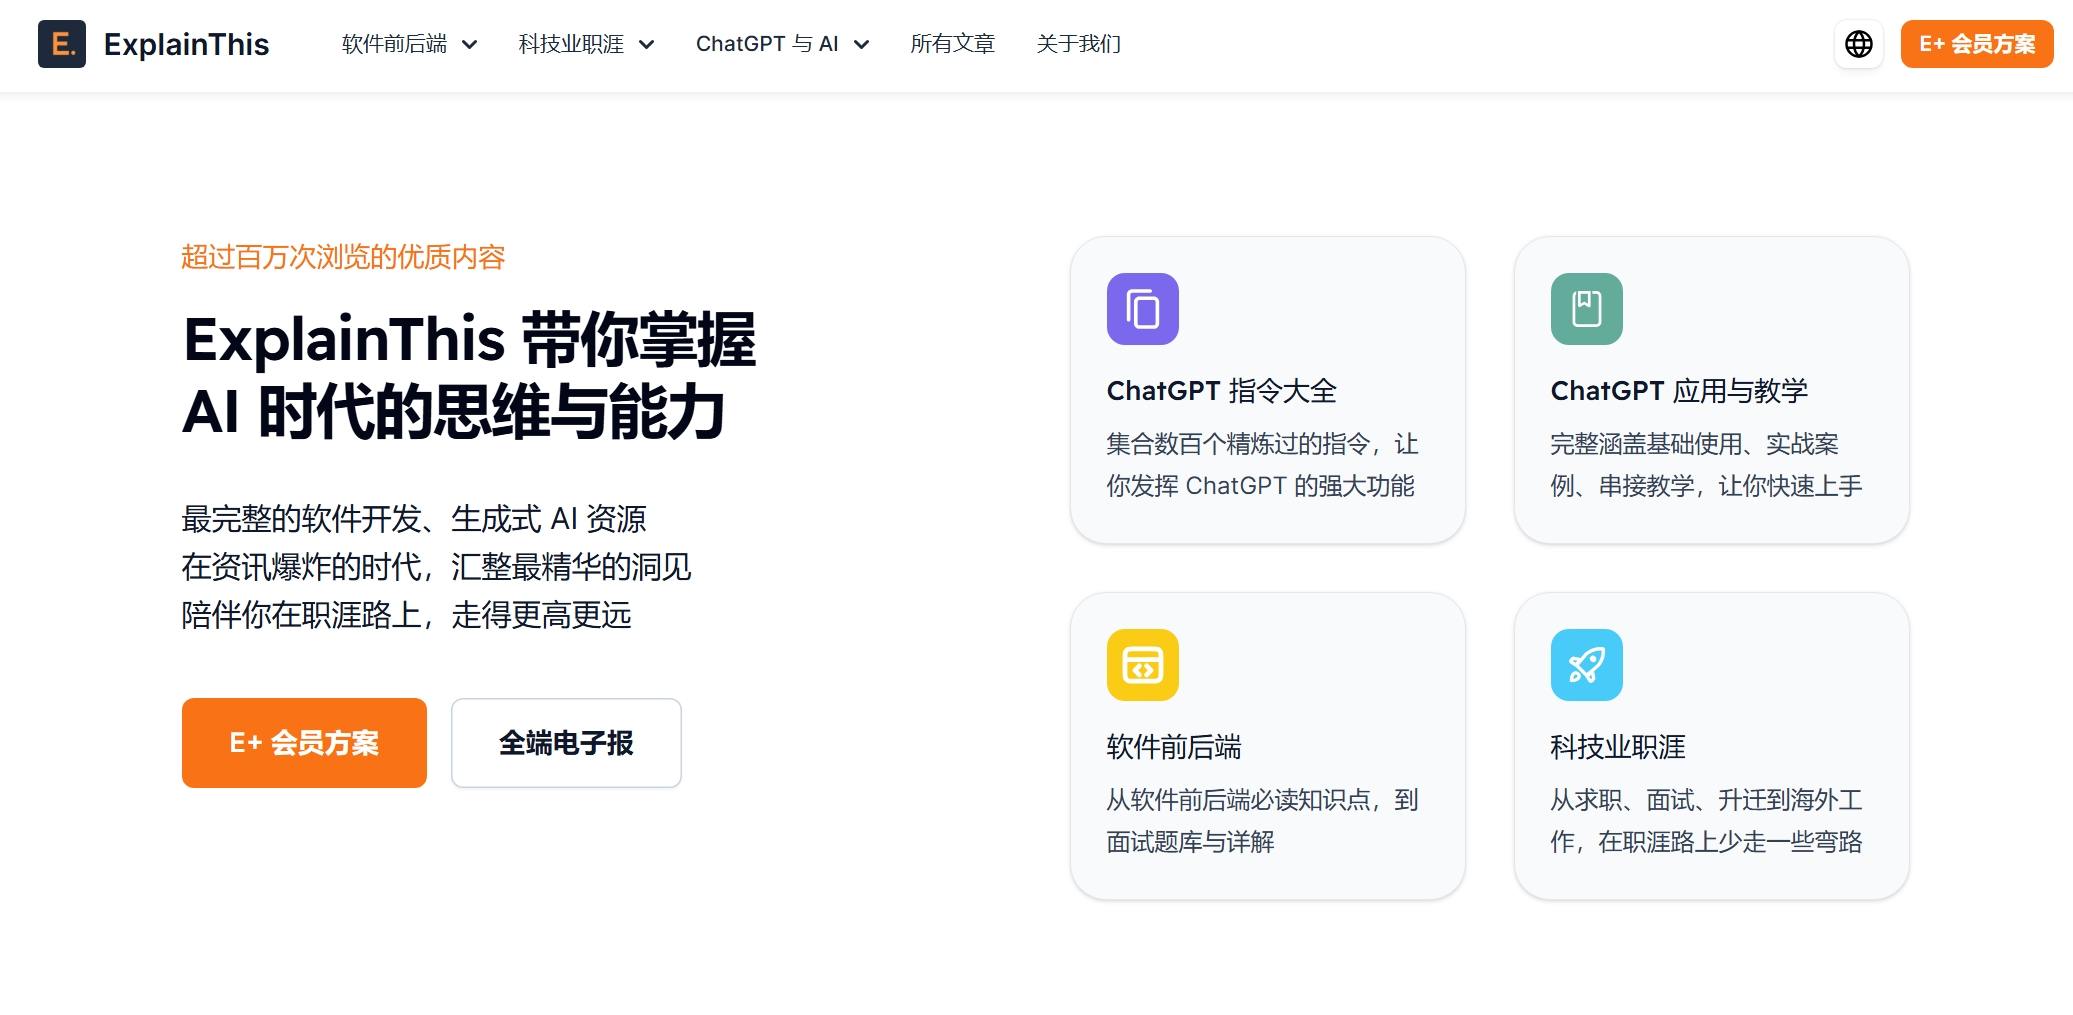Viewport: 2073px width, 1015px height.
Task: Expand the 软件前后端 navigation dropdown
Action: (410, 44)
